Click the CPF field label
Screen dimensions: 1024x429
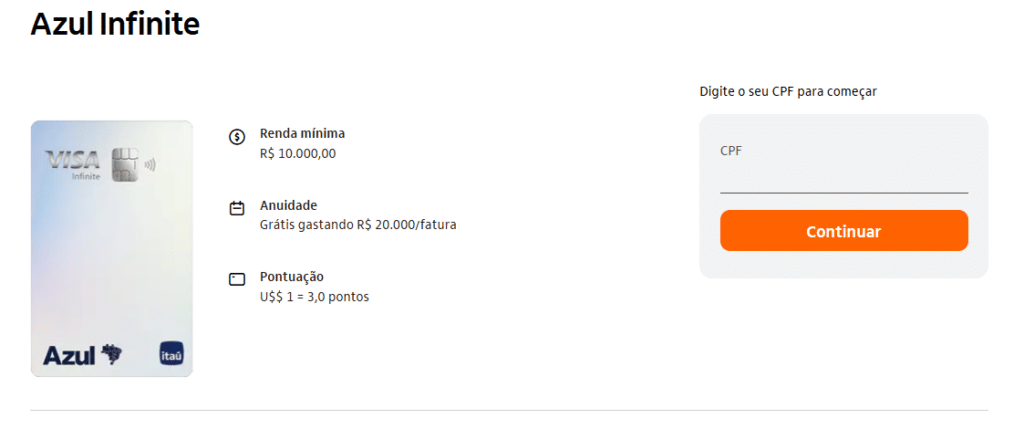(731, 151)
